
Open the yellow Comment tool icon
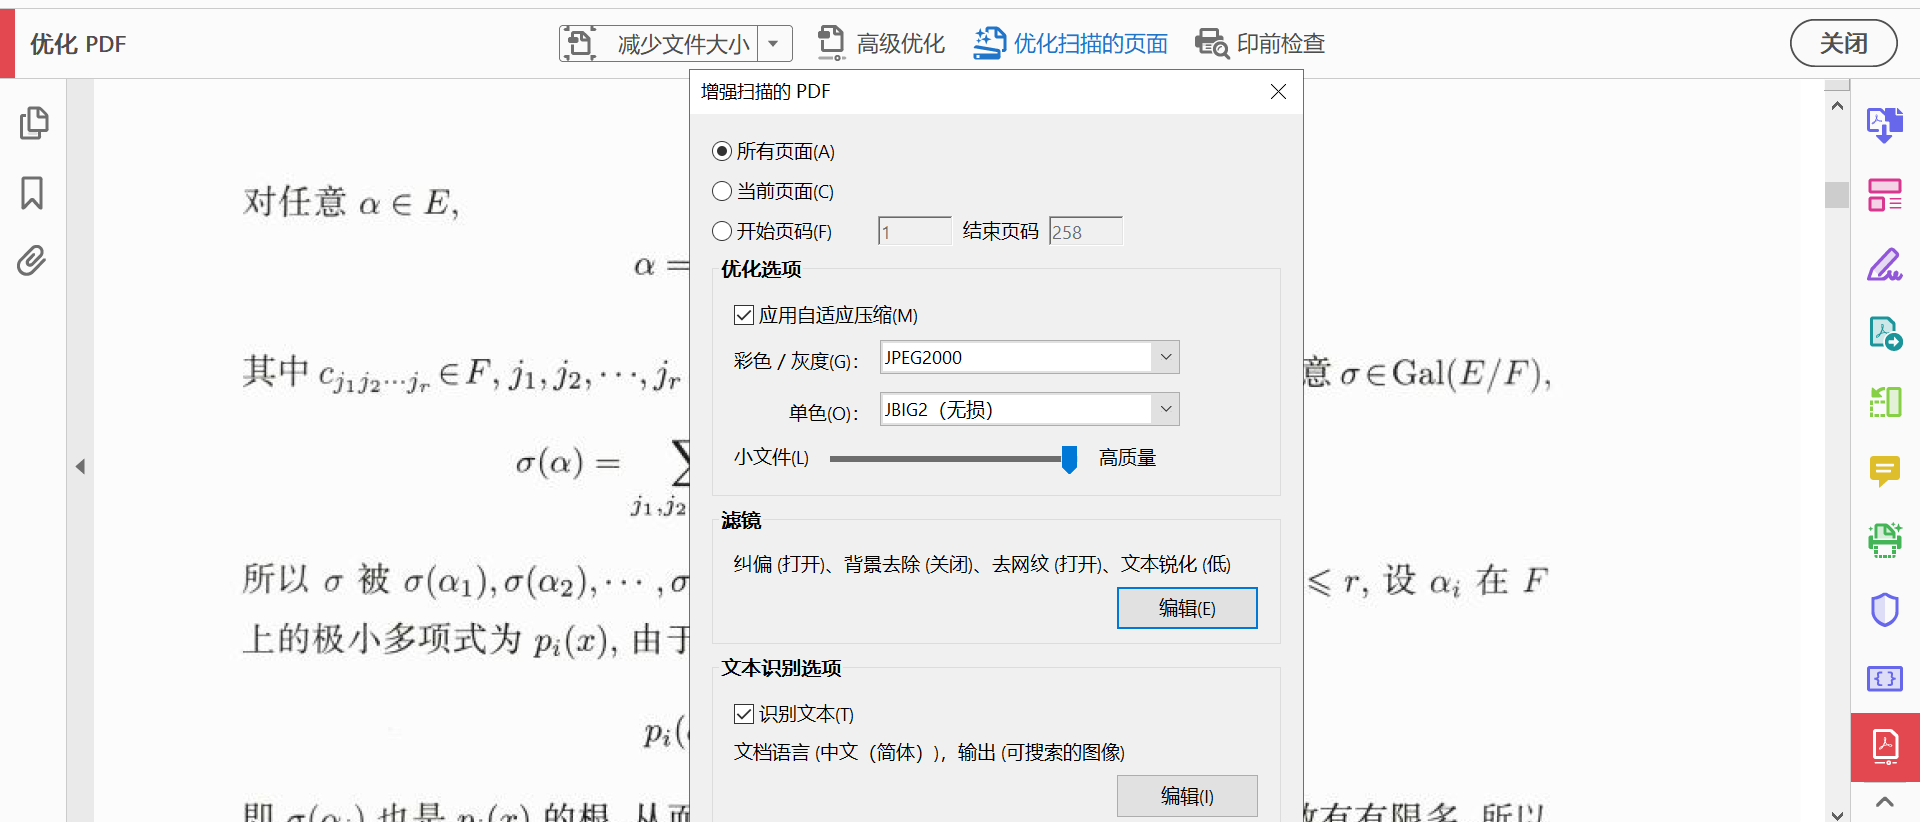pos(1885,471)
